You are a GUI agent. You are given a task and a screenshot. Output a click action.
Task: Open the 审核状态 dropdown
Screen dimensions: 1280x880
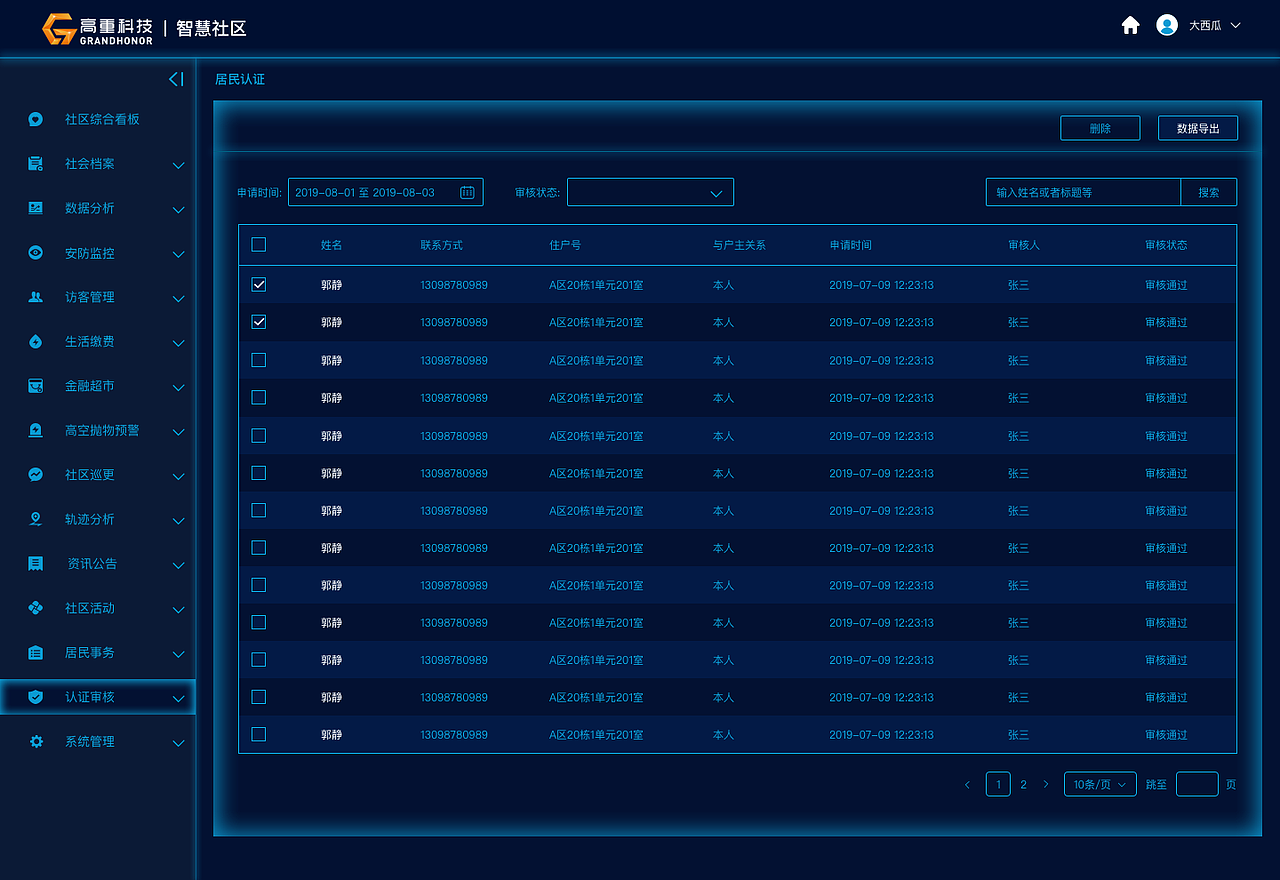point(650,192)
